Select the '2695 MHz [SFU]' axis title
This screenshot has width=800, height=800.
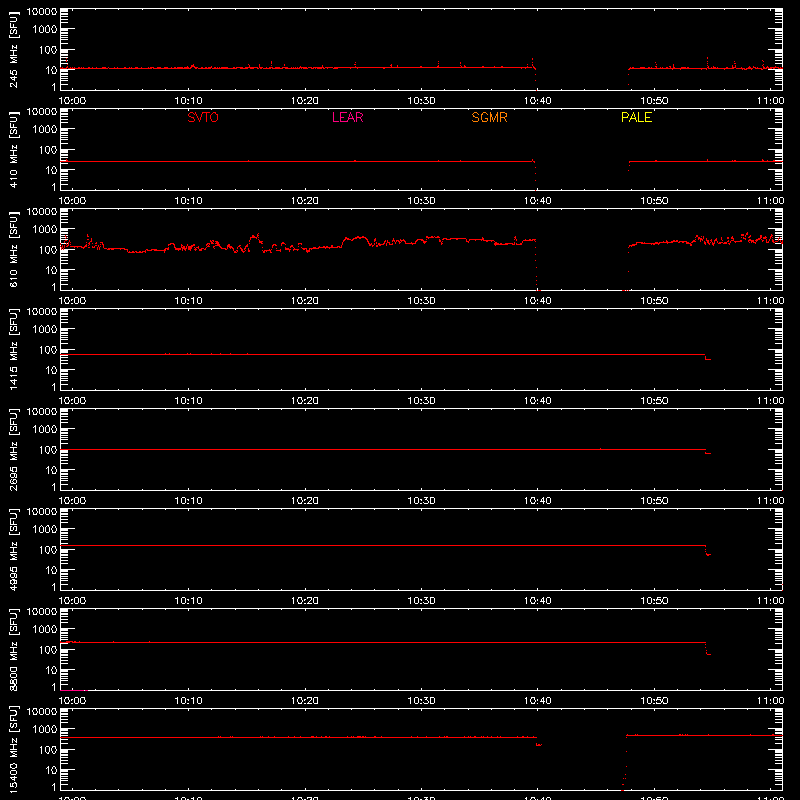13,449
